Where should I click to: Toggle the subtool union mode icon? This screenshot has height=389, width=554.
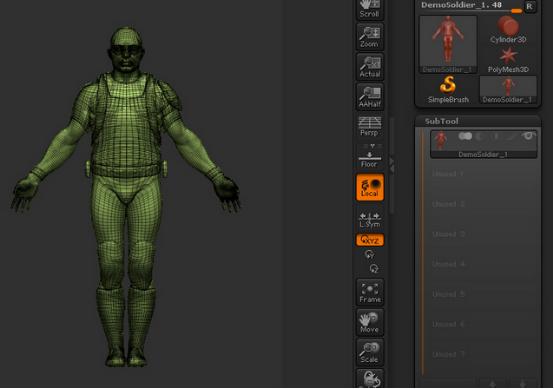[465, 136]
